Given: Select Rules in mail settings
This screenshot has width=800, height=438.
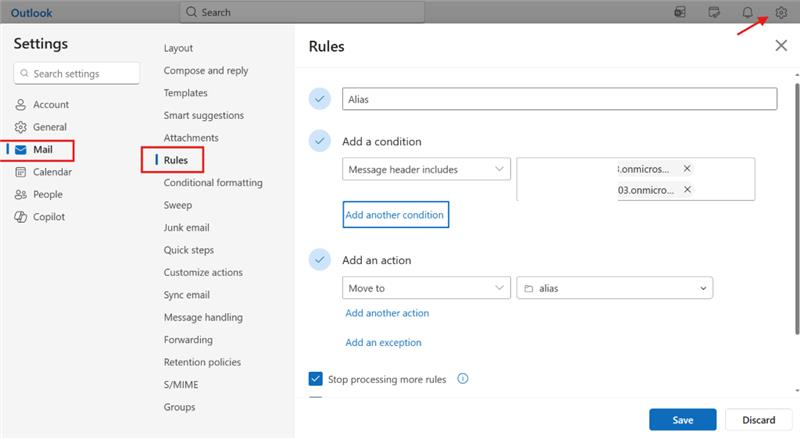Looking at the screenshot, I should click(176, 160).
